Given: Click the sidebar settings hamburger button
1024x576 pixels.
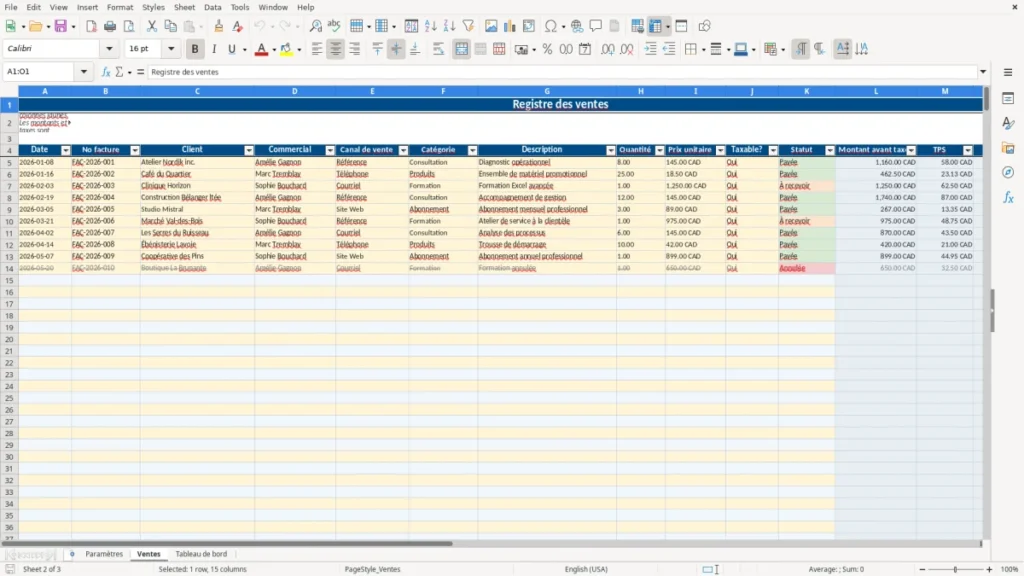Looking at the screenshot, I should click(x=1008, y=72).
